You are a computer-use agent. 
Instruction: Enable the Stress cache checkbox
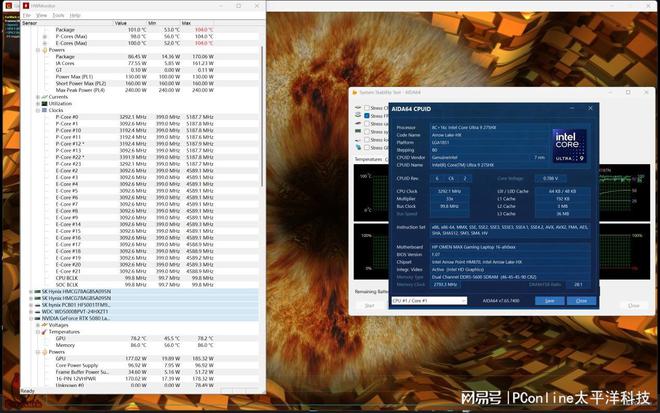(367, 124)
